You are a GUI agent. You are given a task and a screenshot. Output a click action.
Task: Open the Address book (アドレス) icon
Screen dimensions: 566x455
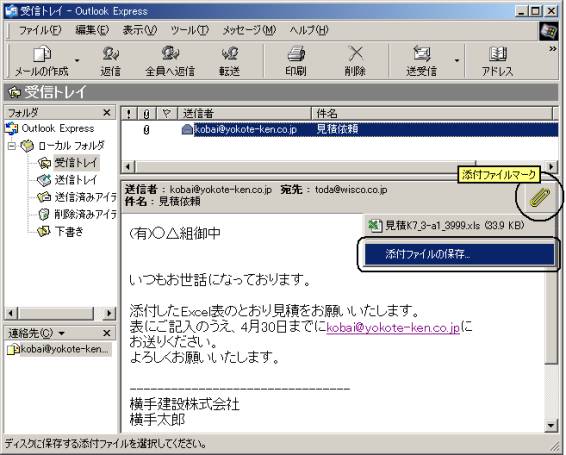coord(497,61)
